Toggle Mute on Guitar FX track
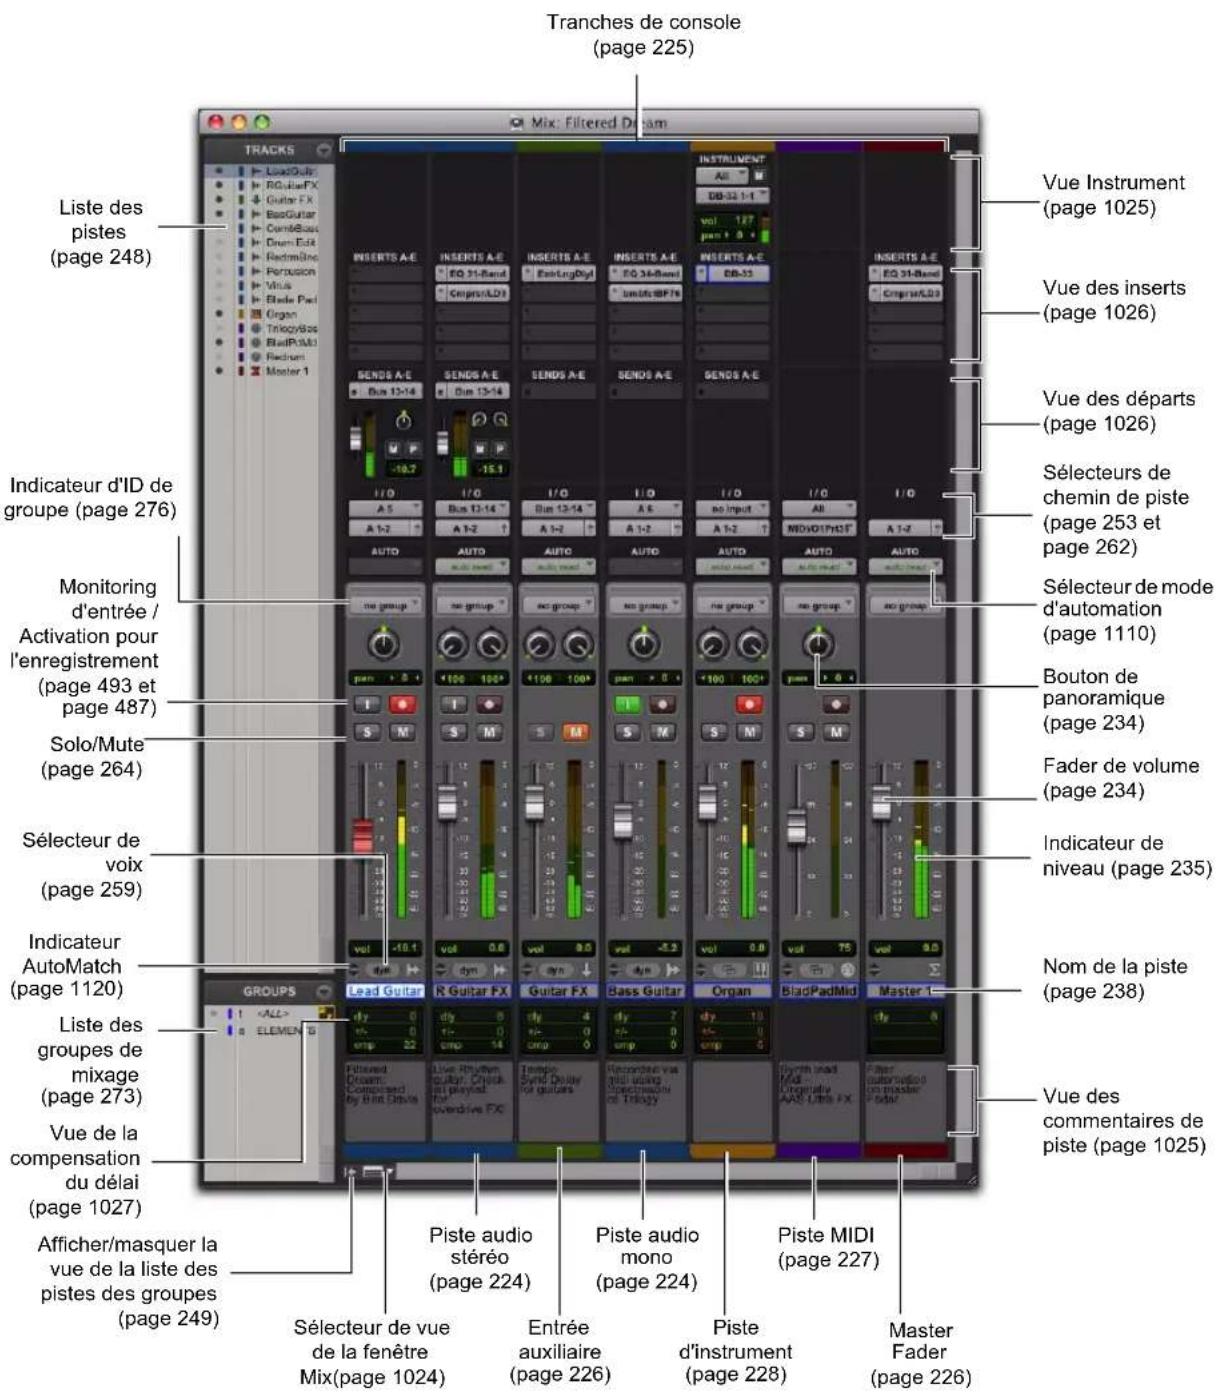The height and width of the screenshot is (1398, 1218). click(x=575, y=733)
